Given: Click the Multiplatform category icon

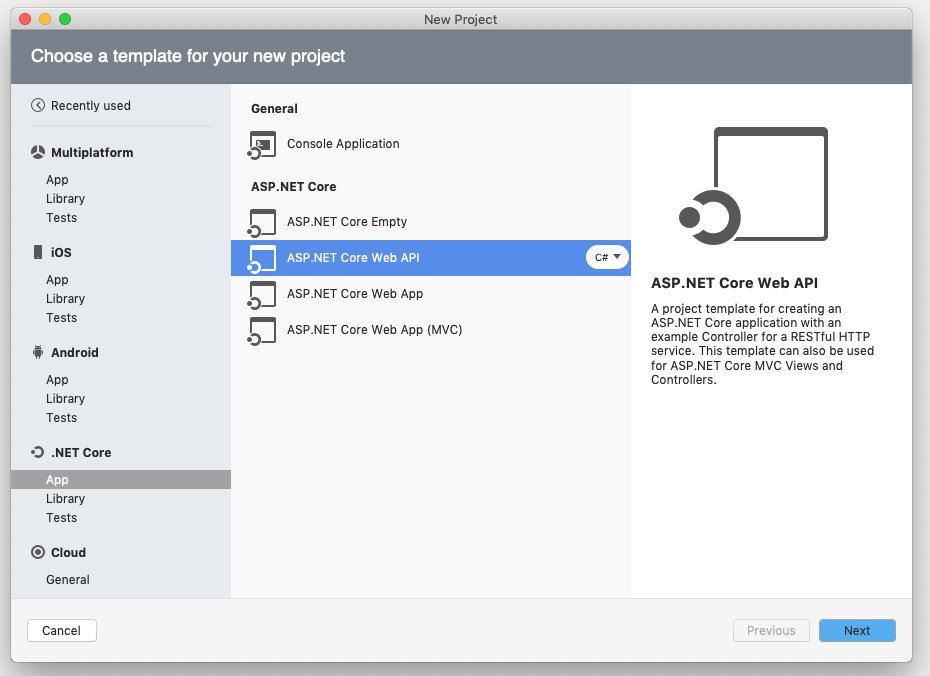Looking at the screenshot, I should [38, 152].
